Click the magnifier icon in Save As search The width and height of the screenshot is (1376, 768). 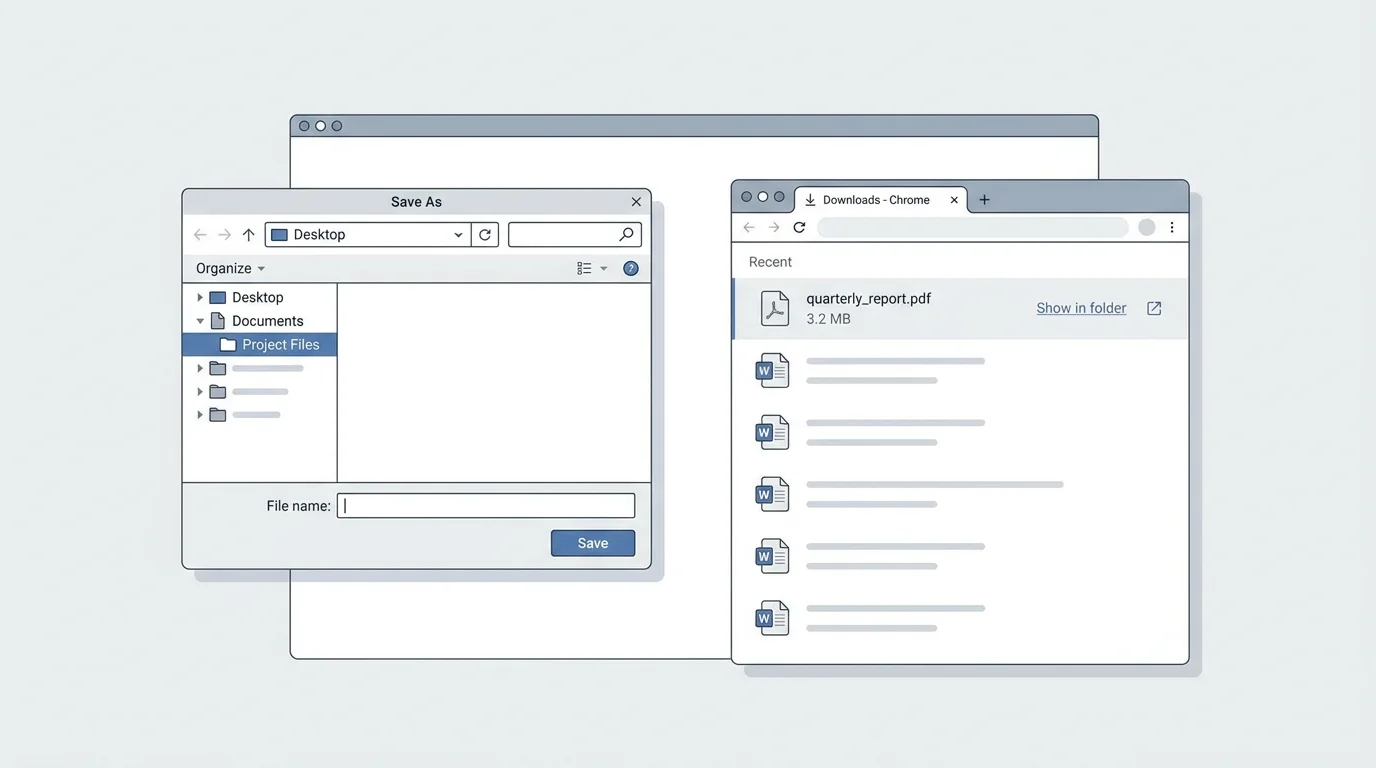626,234
